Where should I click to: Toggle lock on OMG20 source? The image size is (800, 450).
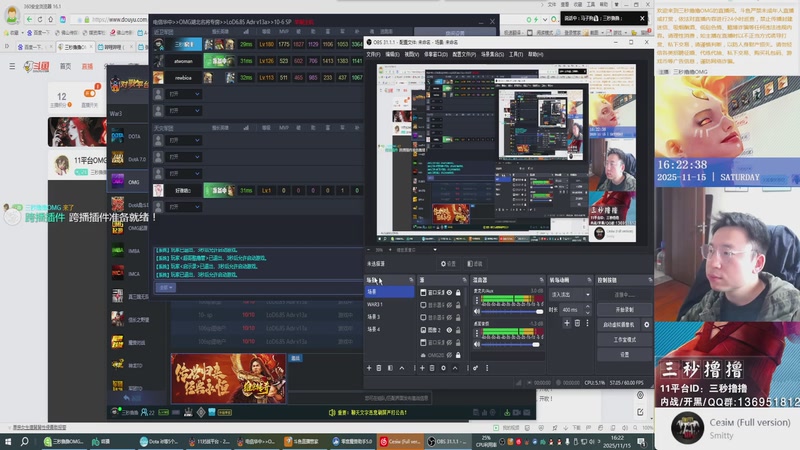(x=458, y=355)
